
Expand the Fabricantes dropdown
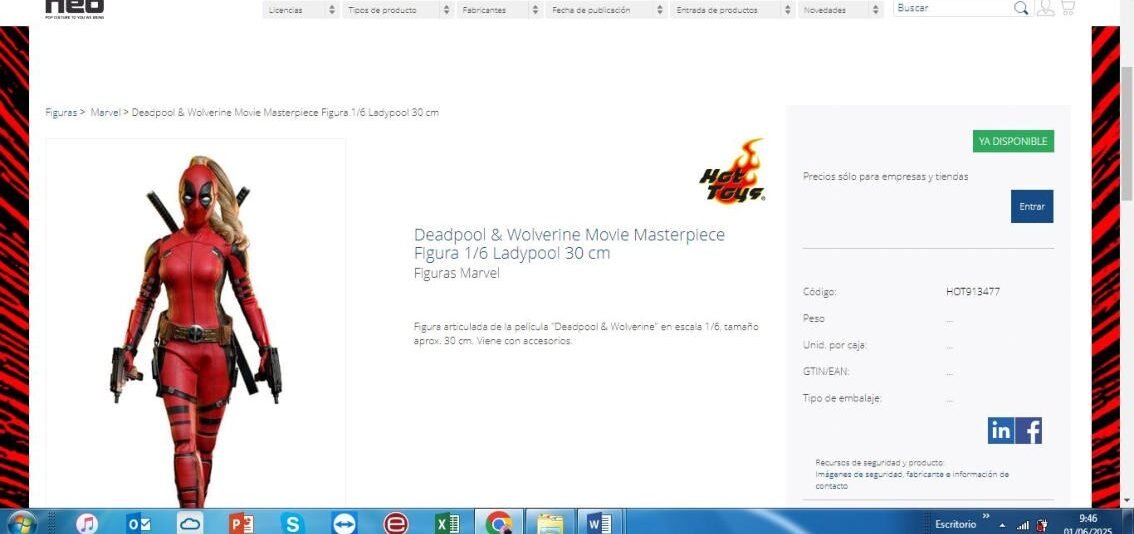500,10
